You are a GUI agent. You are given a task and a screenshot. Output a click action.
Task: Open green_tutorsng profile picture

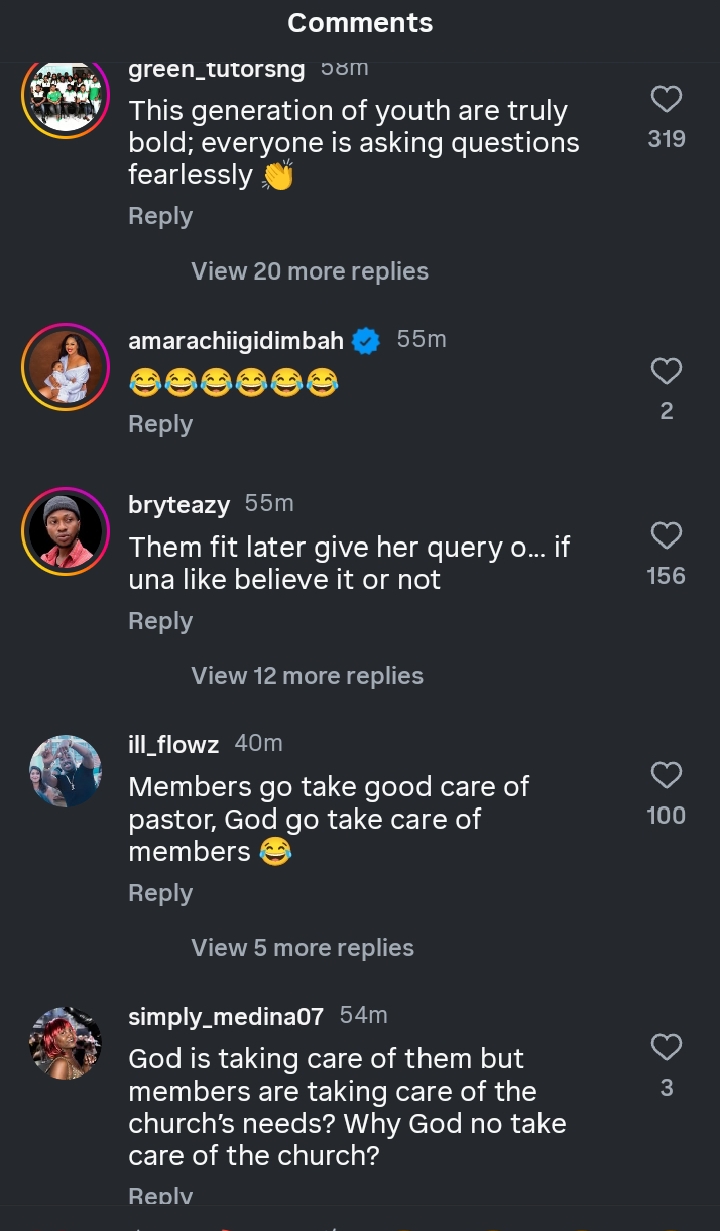pyautogui.click(x=65, y=96)
